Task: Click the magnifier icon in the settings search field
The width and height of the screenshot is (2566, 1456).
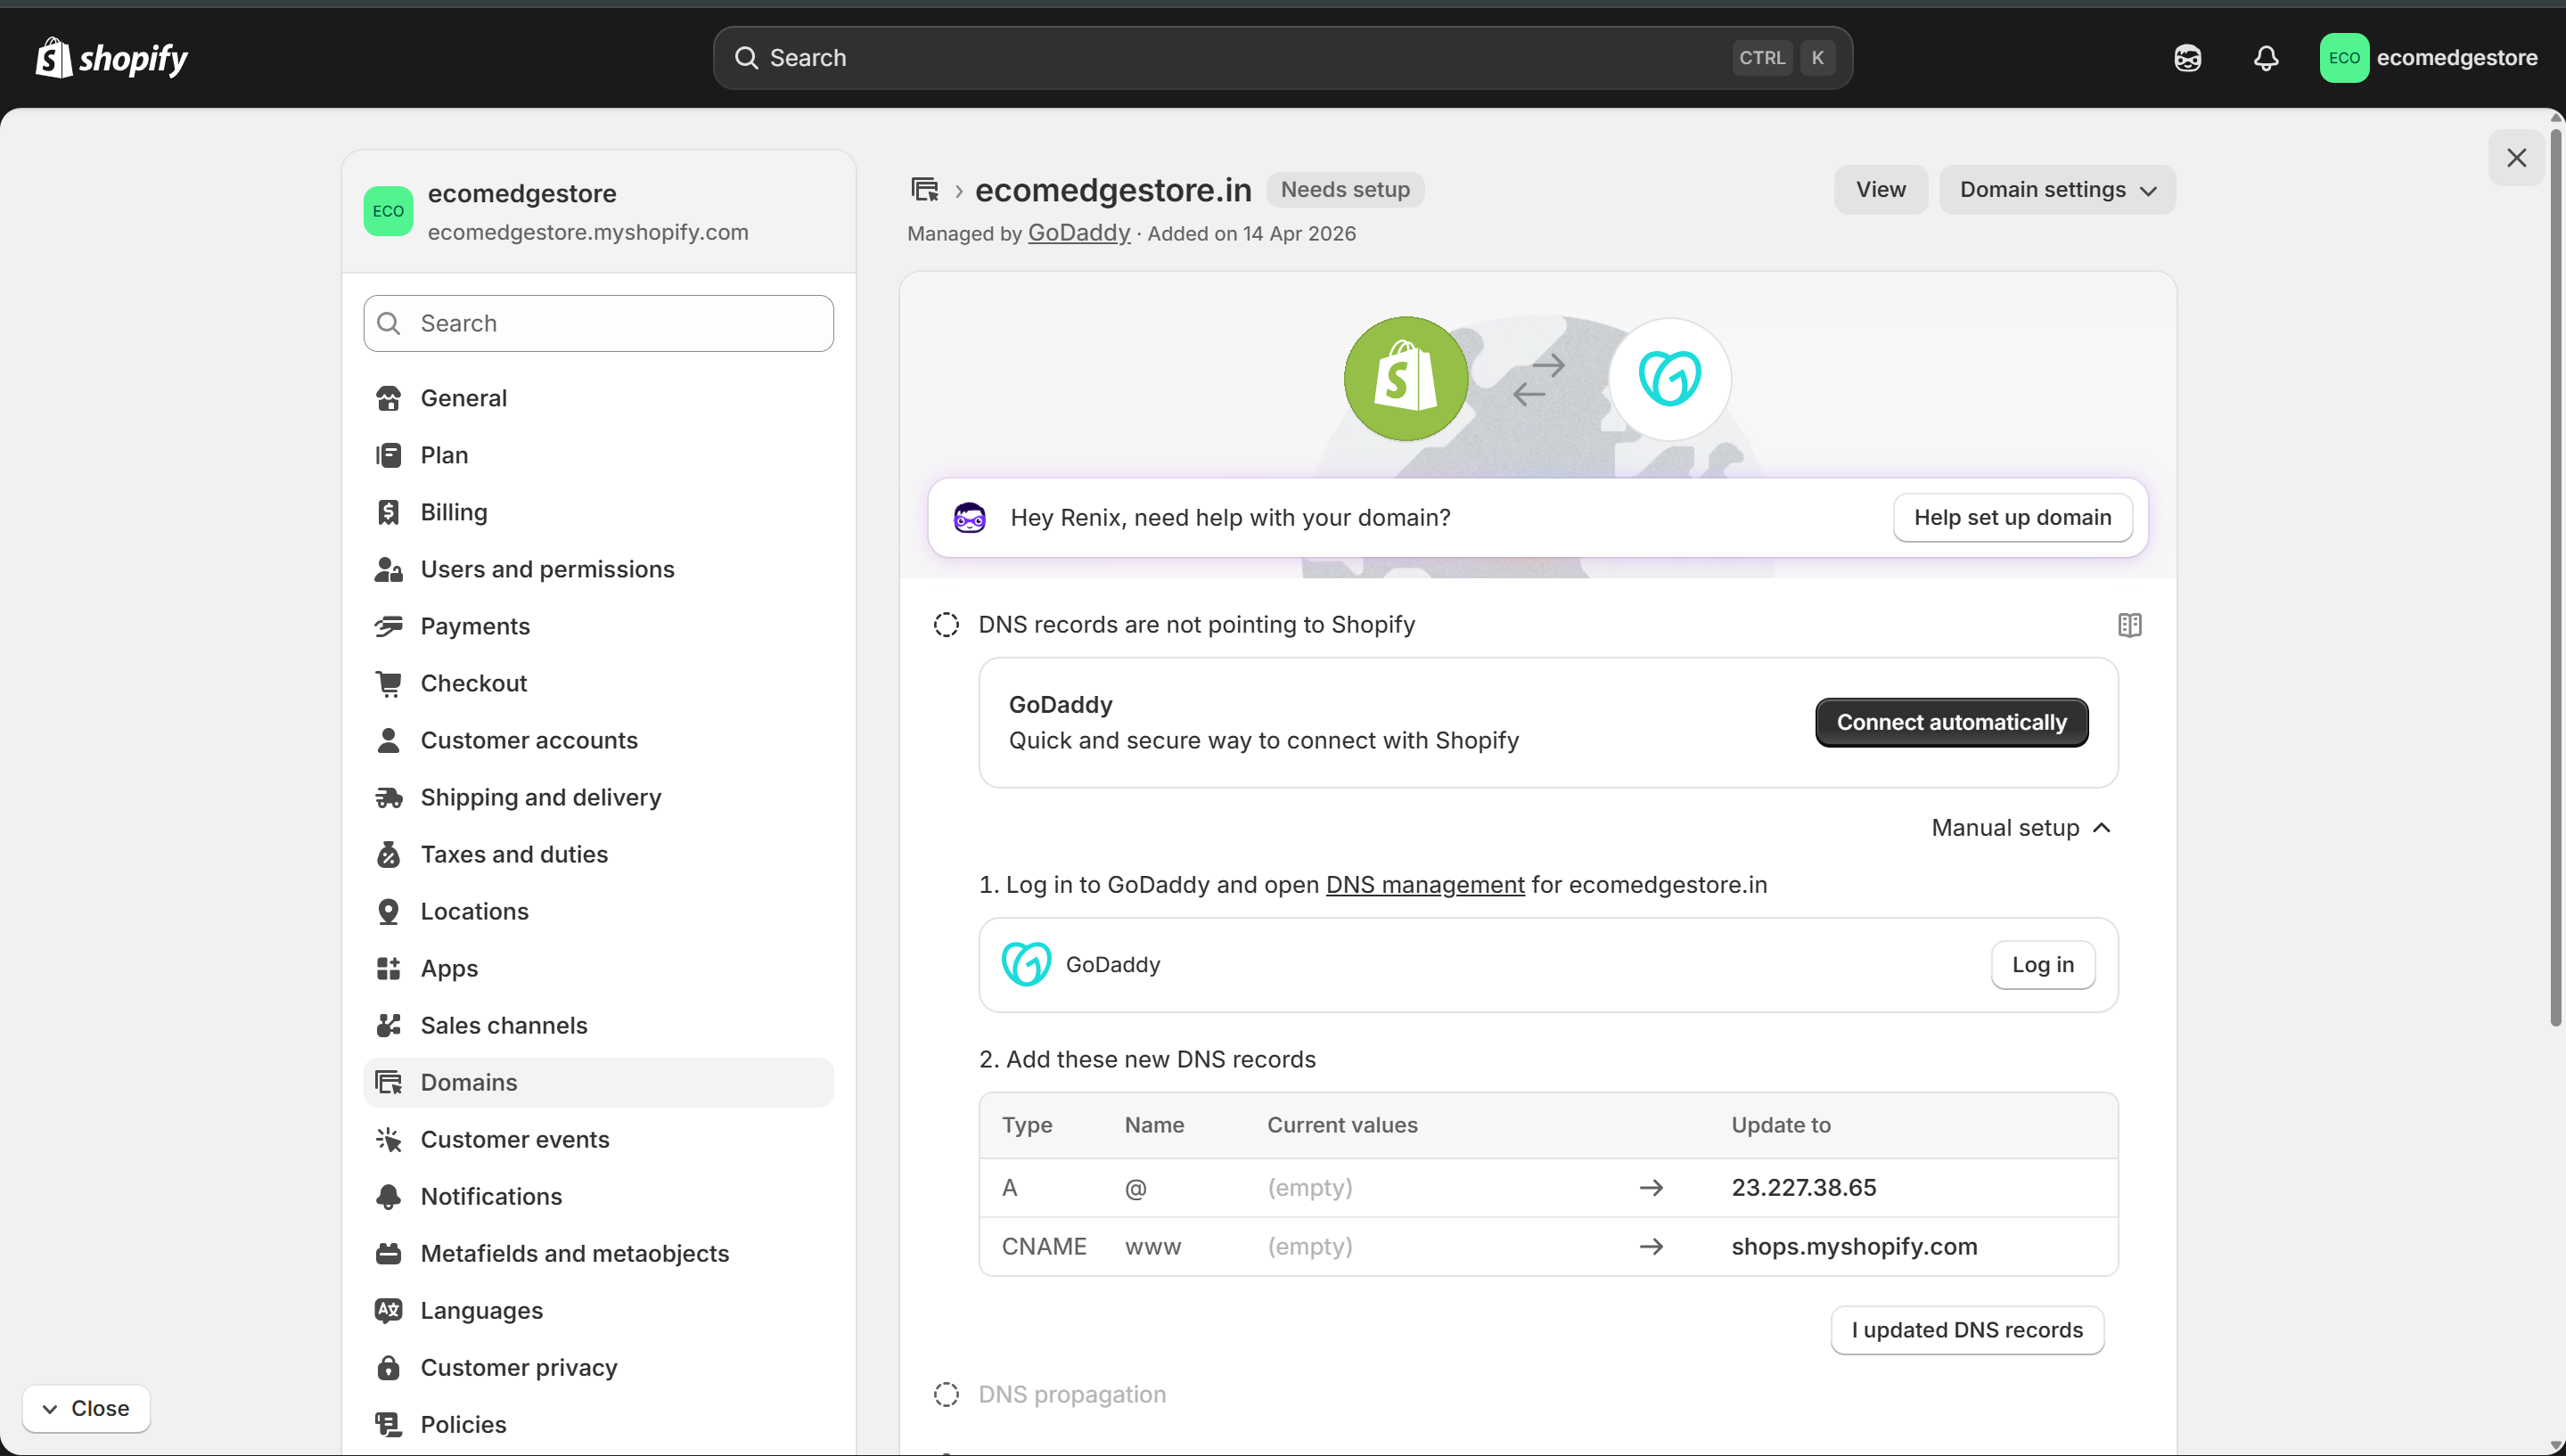Action: point(390,323)
